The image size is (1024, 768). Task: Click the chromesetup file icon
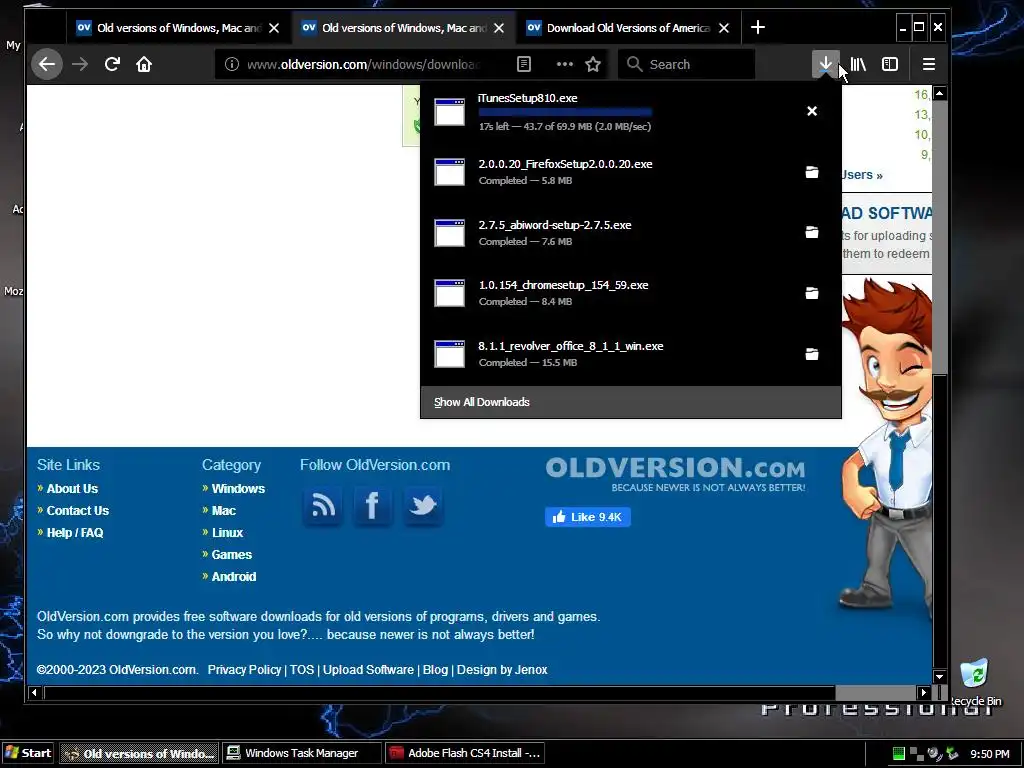pyautogui.click(x=450, y=293)
